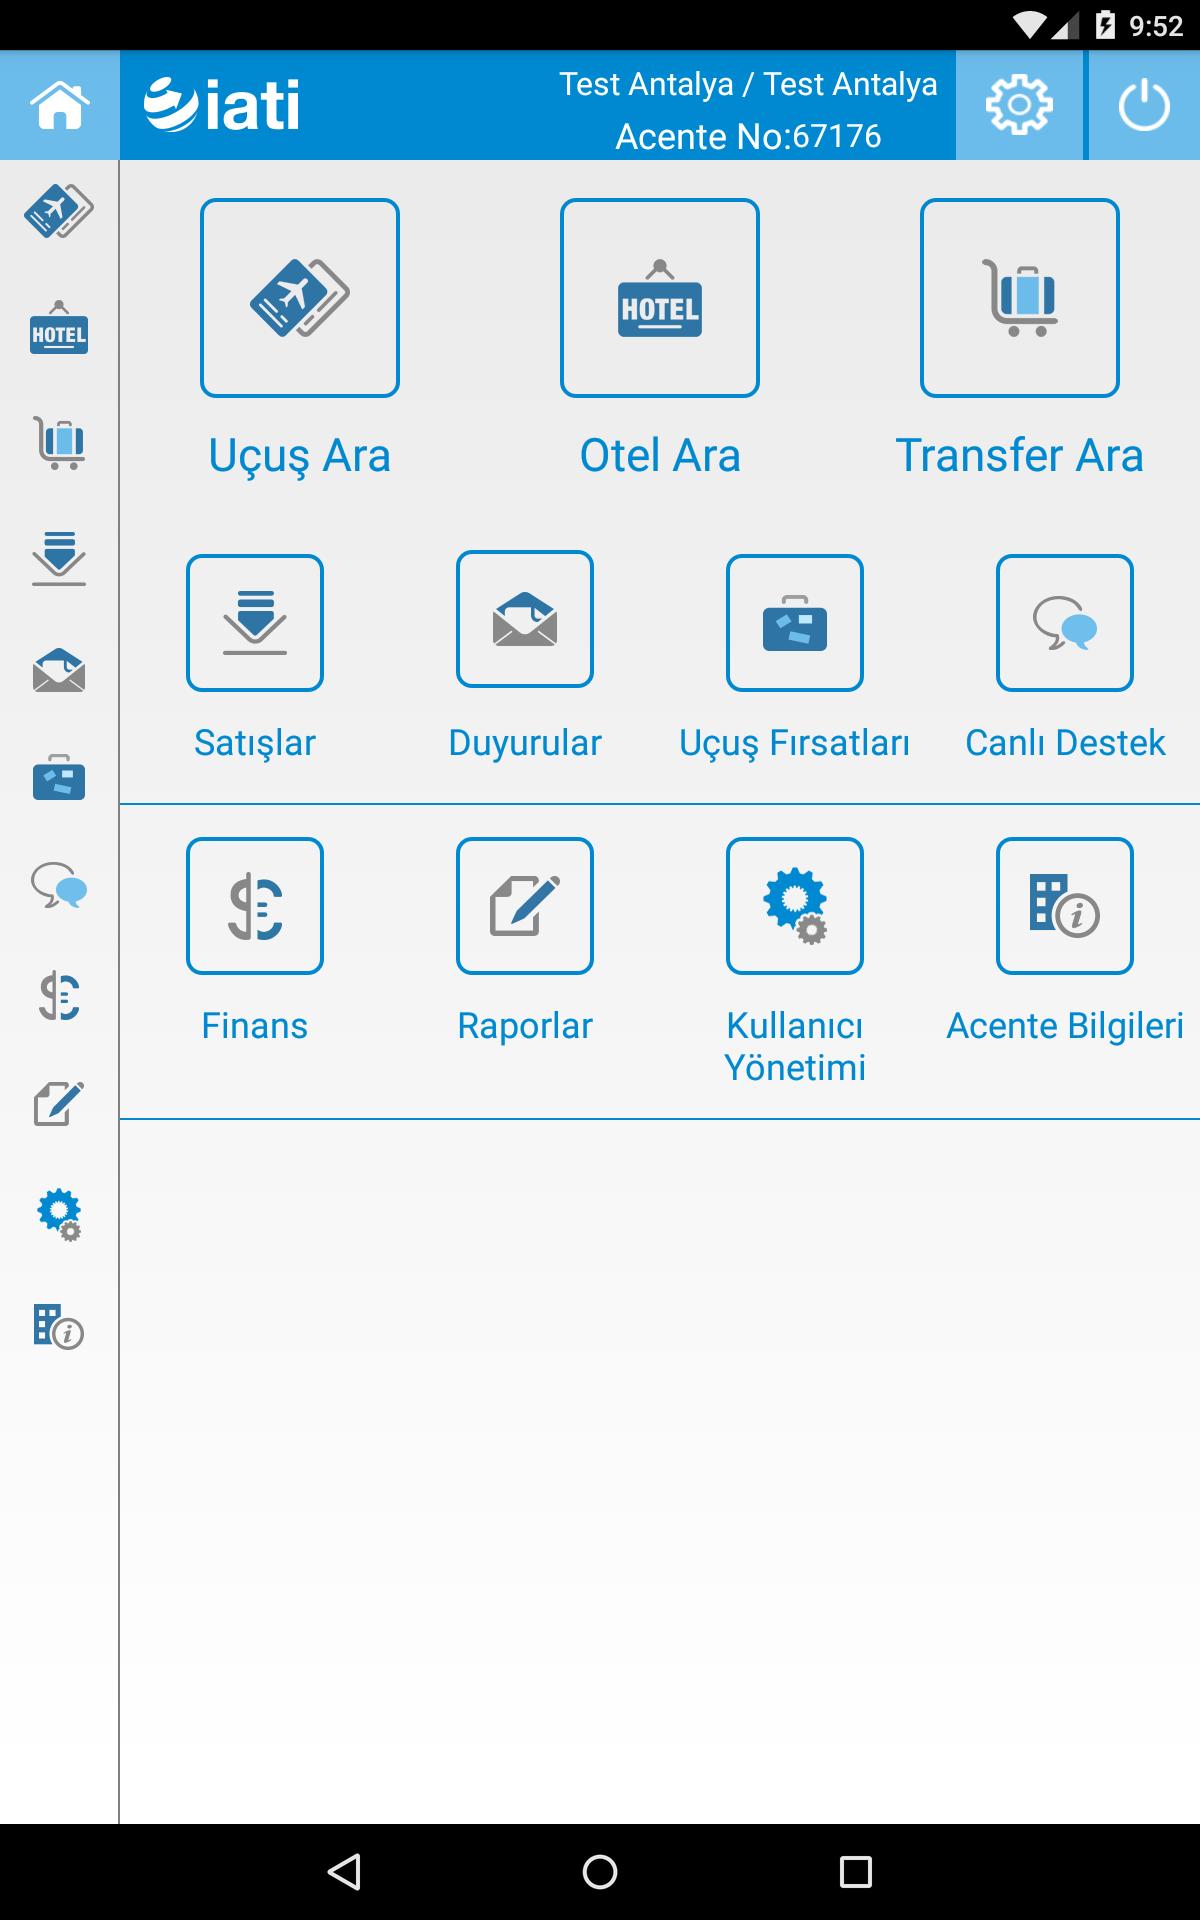Tap the Finans currency tile
The image size is (1200, 1920).
[255, 906]
